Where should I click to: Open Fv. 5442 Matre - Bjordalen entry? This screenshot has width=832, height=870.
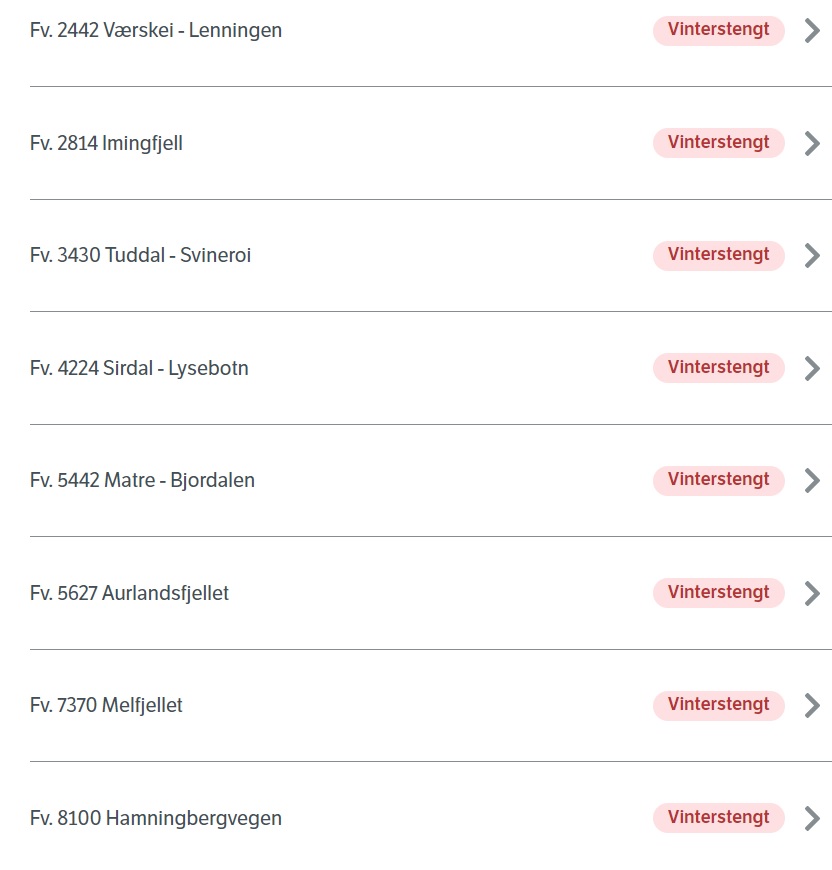point(143,480)
